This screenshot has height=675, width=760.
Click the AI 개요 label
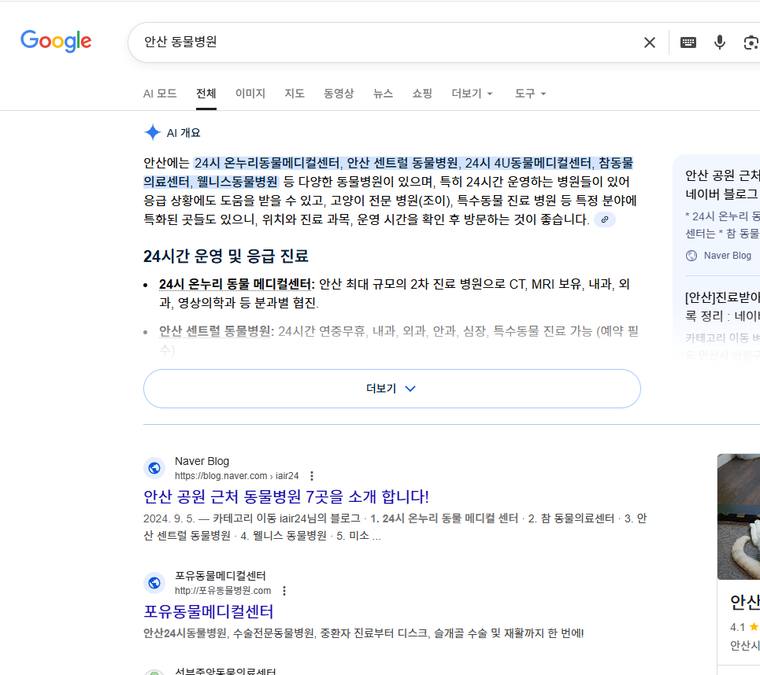pos(183,133)
